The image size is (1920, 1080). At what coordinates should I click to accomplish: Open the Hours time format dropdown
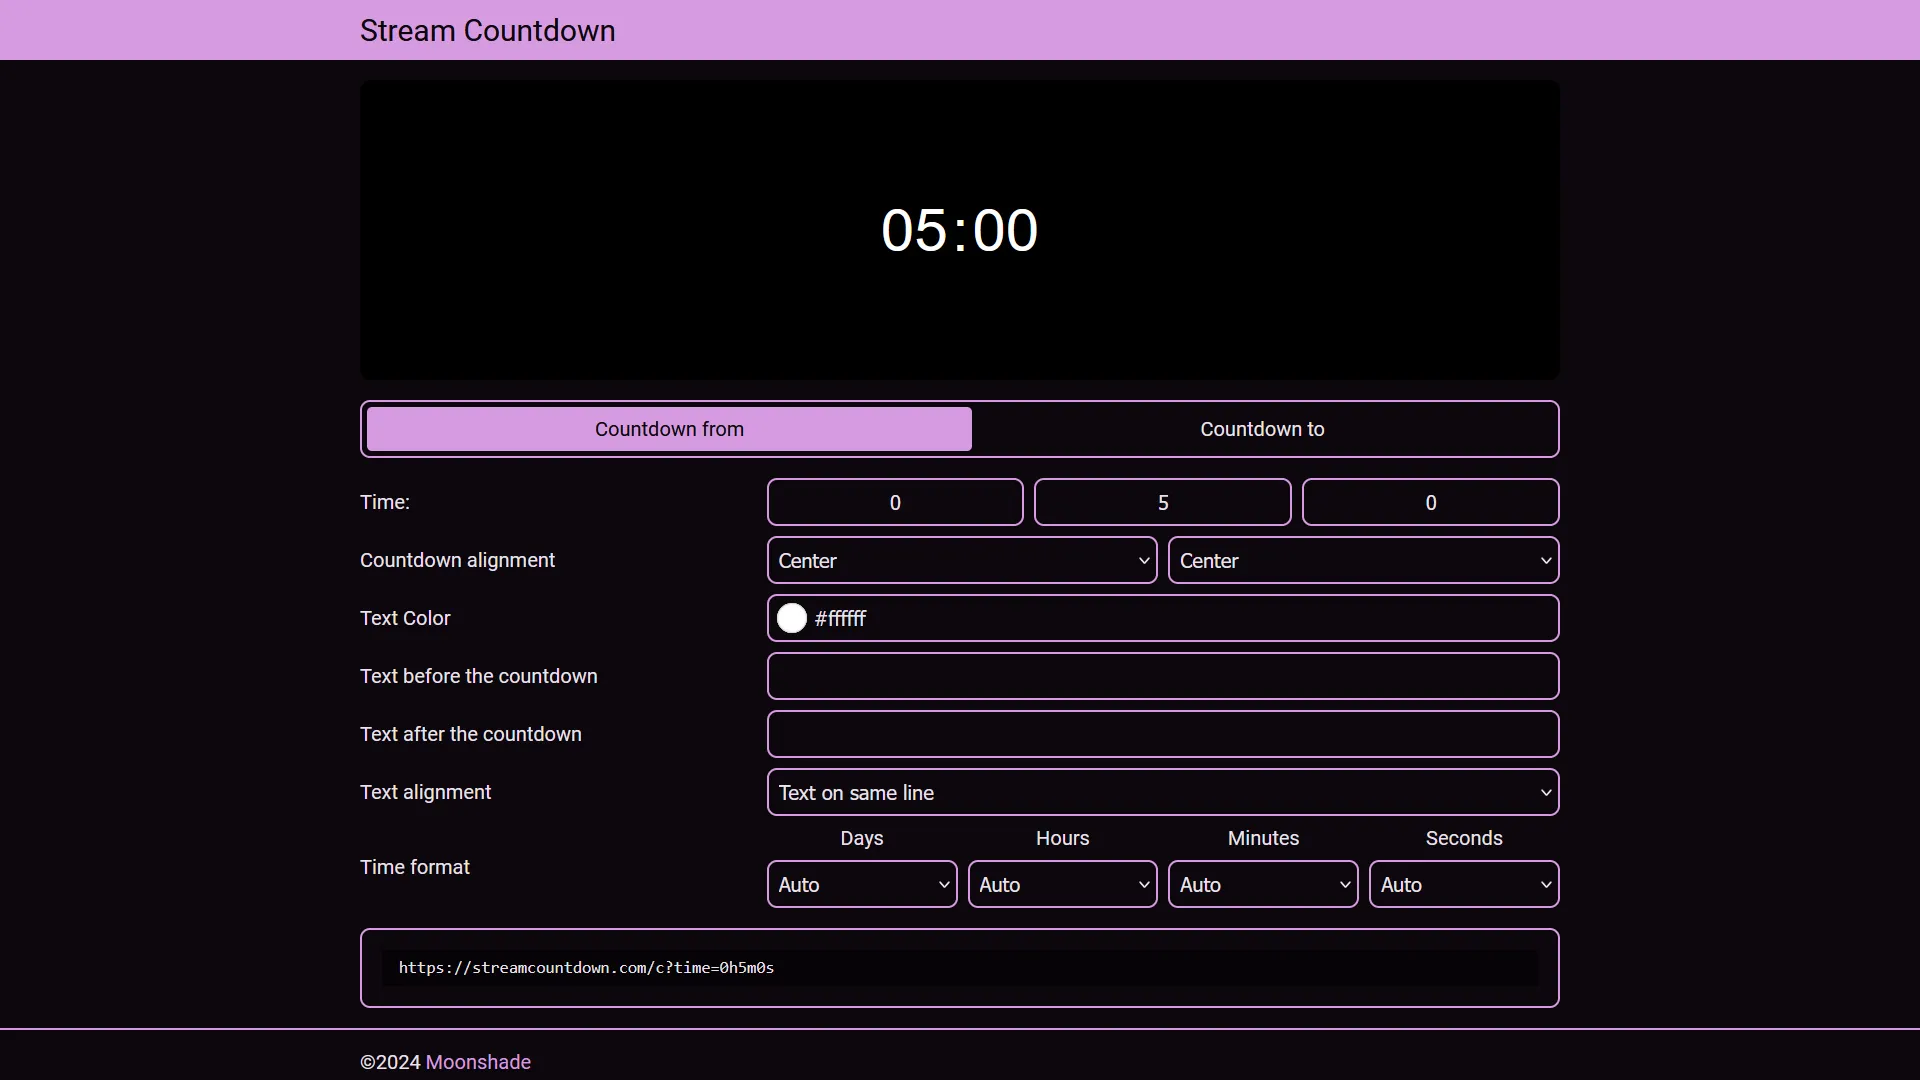[1062, 884]
